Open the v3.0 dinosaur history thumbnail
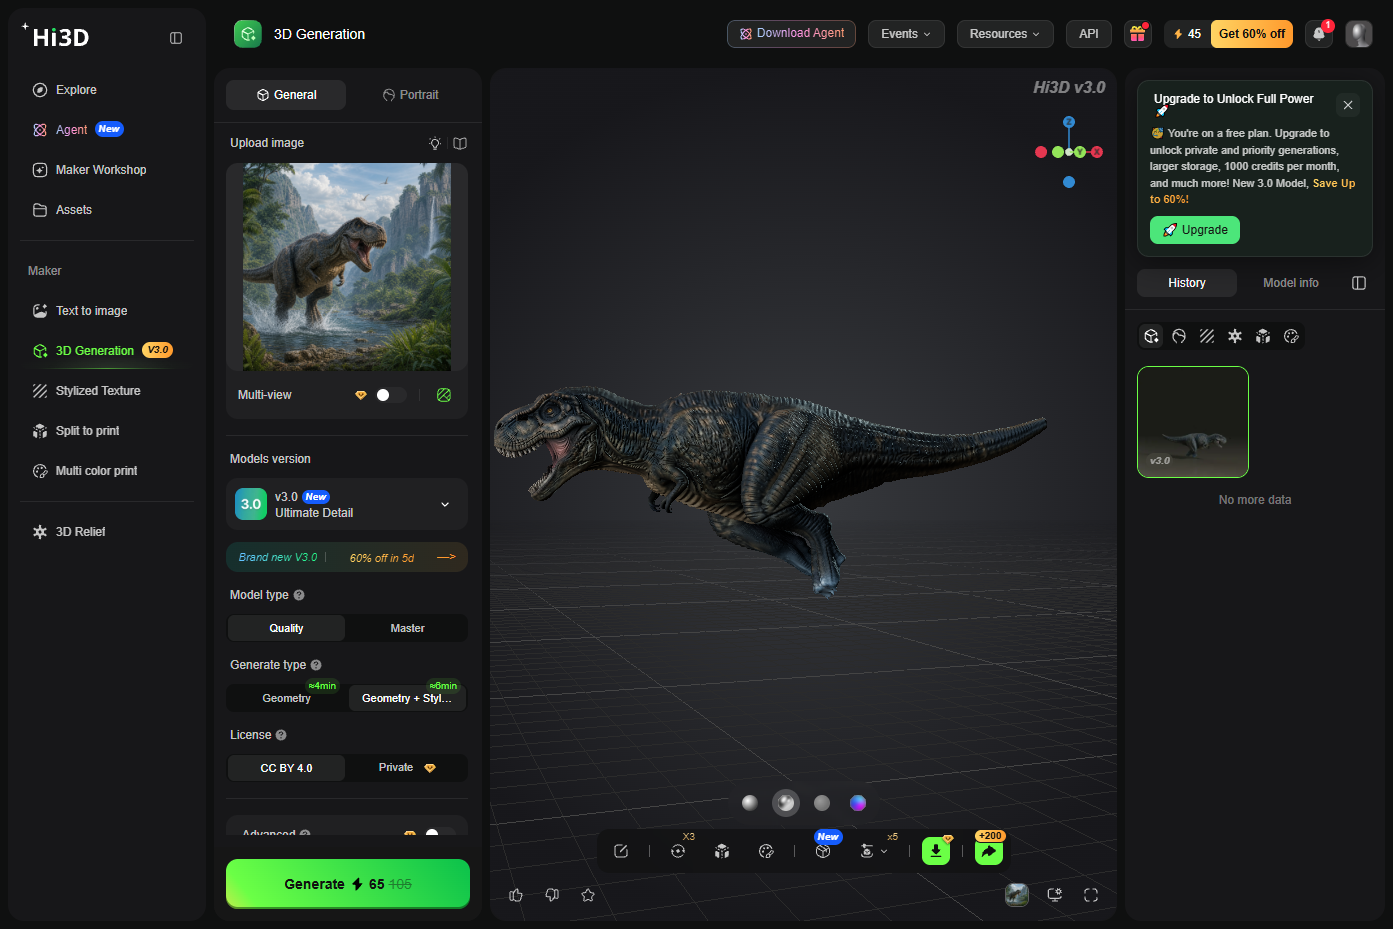 (1193, 422)
